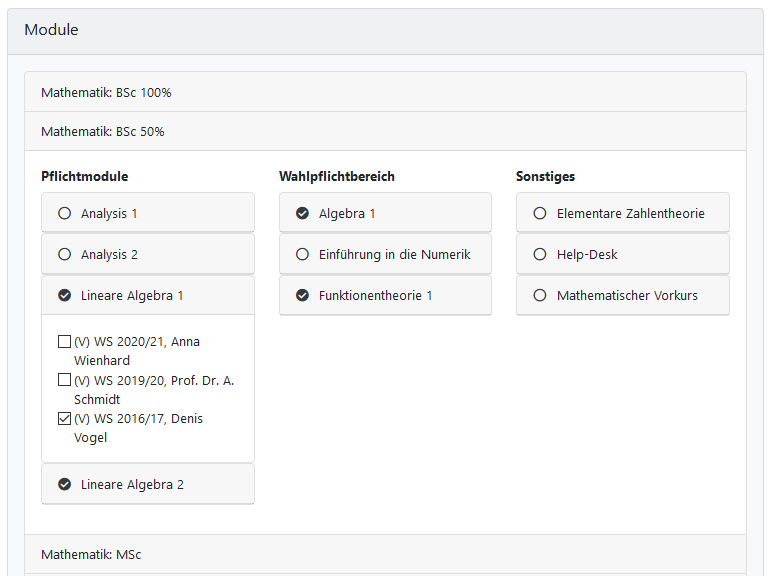
Task: Open the Help-Desk module entry
Action: (587, 254)
